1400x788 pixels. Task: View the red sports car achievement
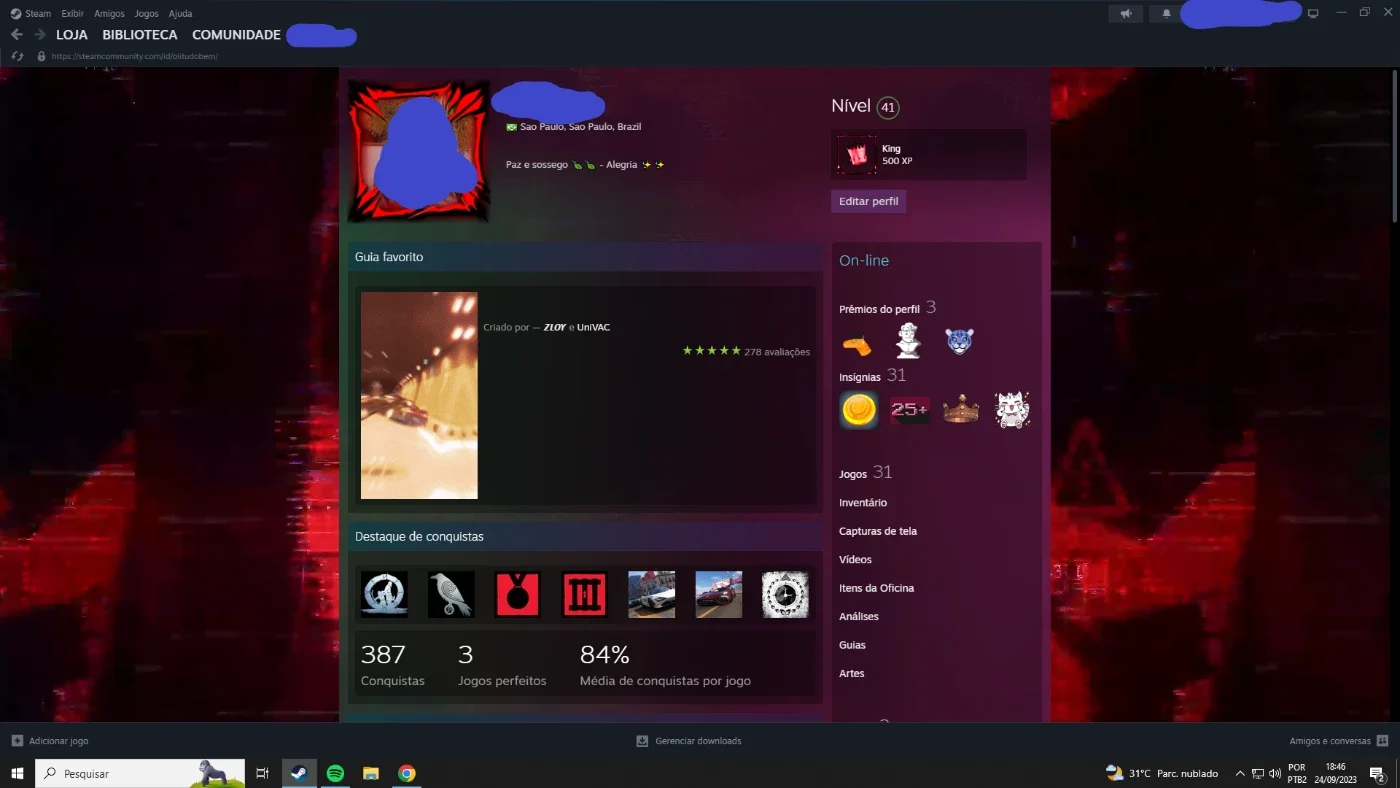pyautogui.click(x=719, y=594)
